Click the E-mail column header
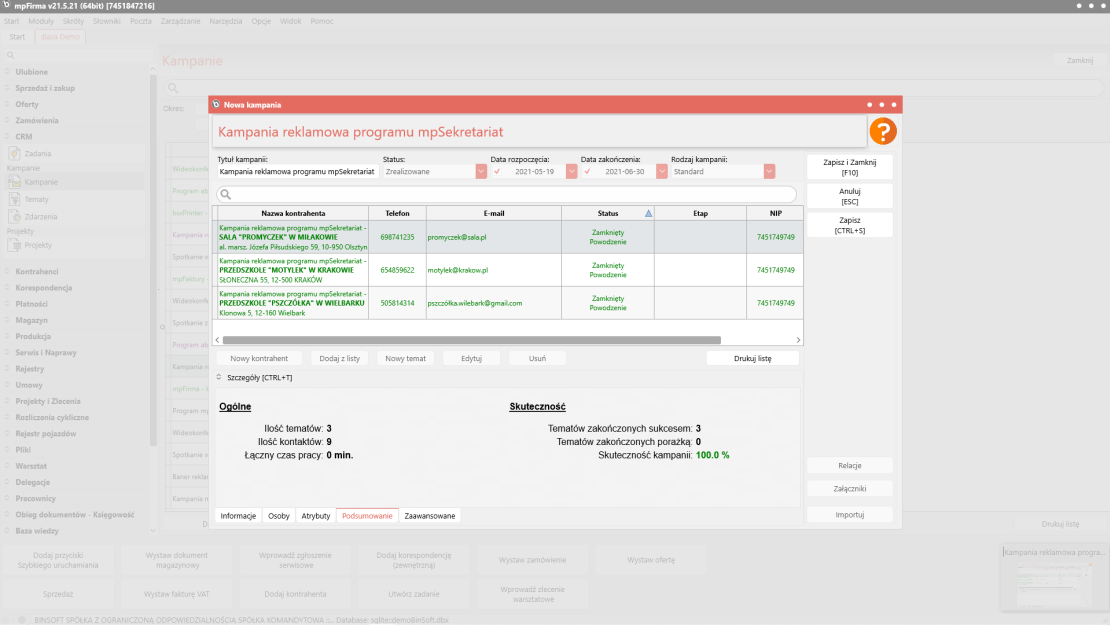The image size is (1110, 625). click(493, 213)
